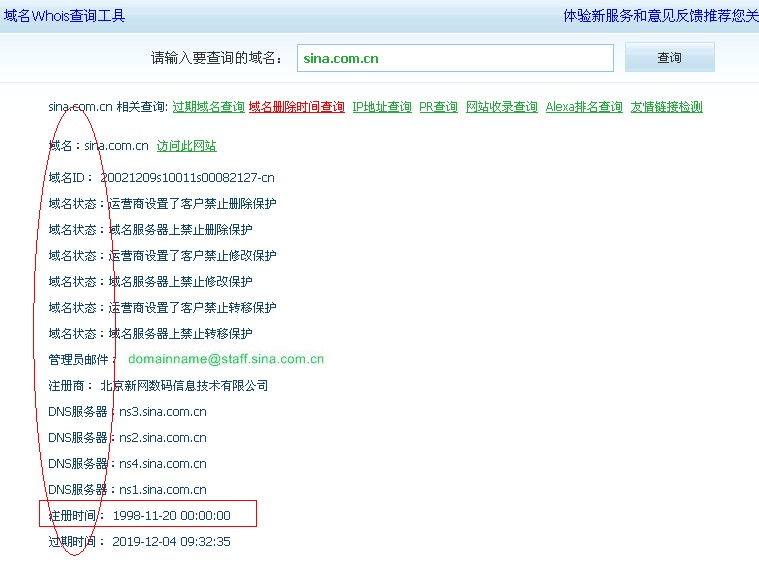
Task: Open the 域名删除时间查询 link
Action: point(297,107)
